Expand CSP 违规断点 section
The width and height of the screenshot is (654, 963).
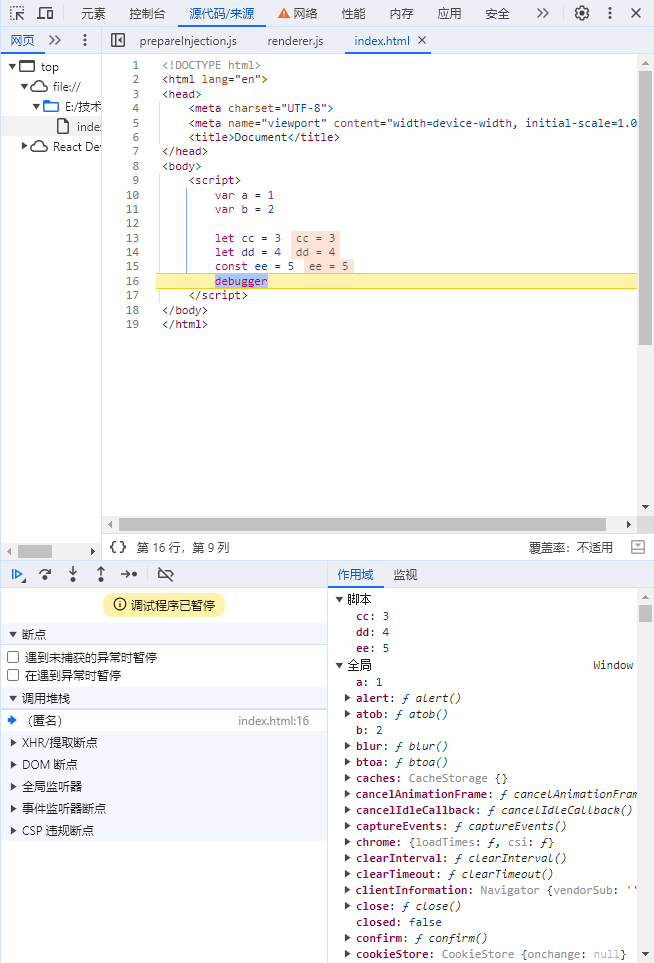pyautogui.click(x=13, y=831)
